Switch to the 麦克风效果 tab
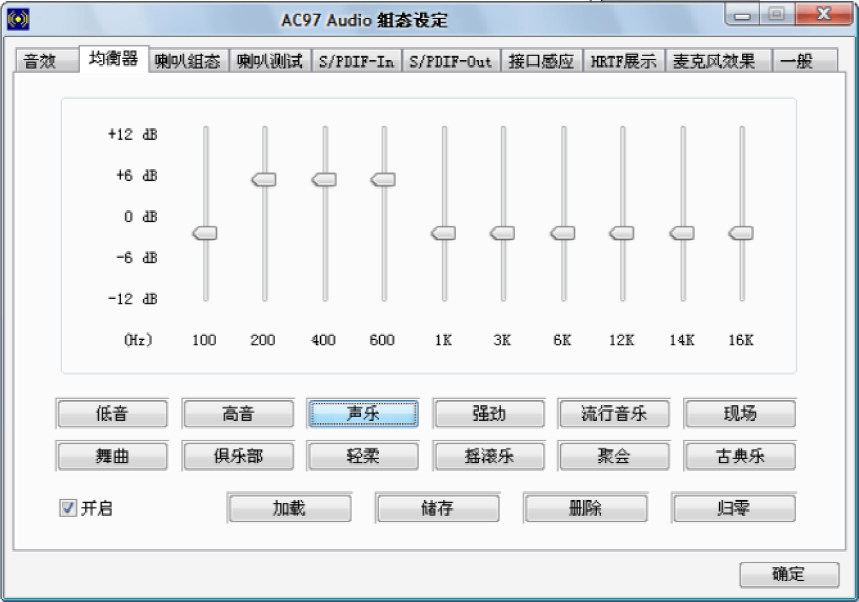Screen dimensions: 859x602 pyautogui.click(x=718, y=61)
